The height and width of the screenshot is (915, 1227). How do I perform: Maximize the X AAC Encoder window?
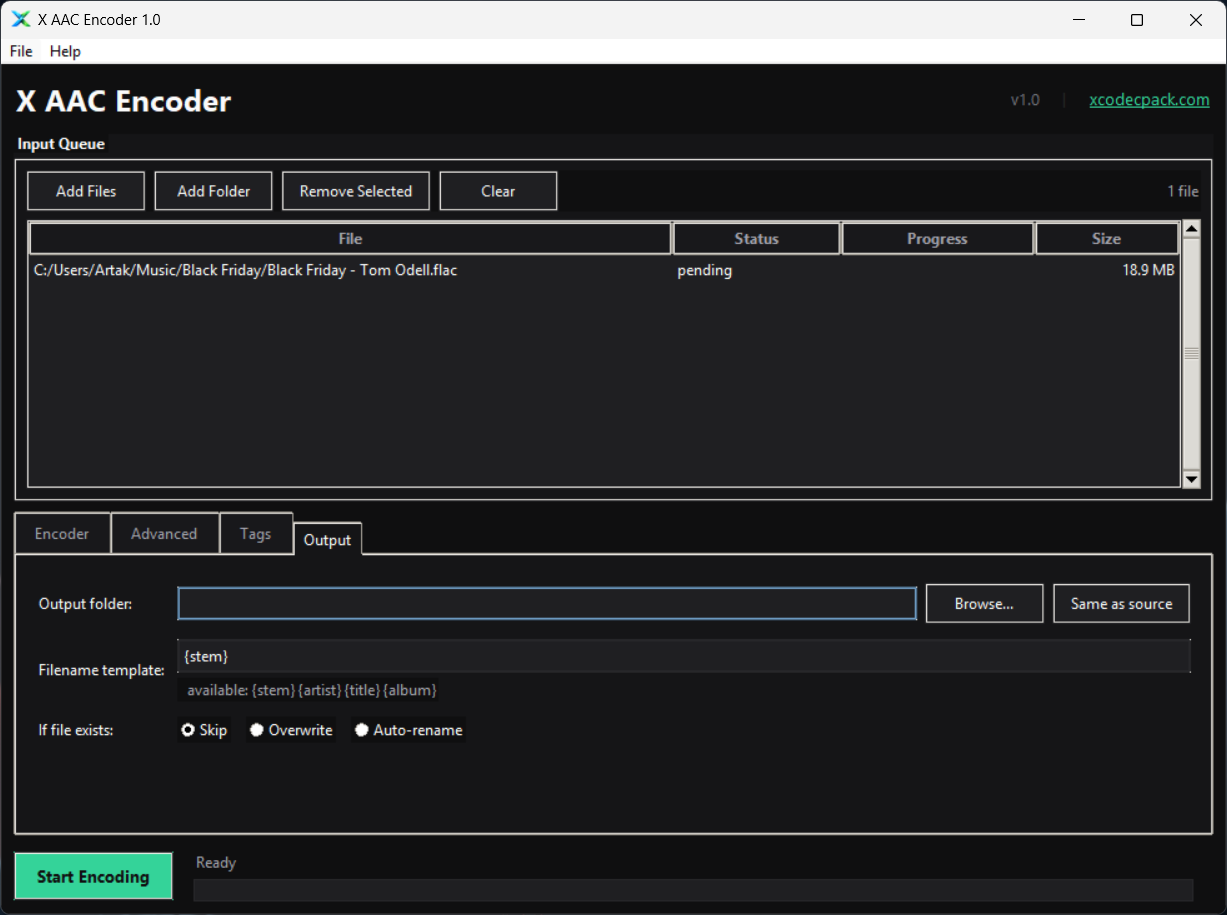(1137, 19)
